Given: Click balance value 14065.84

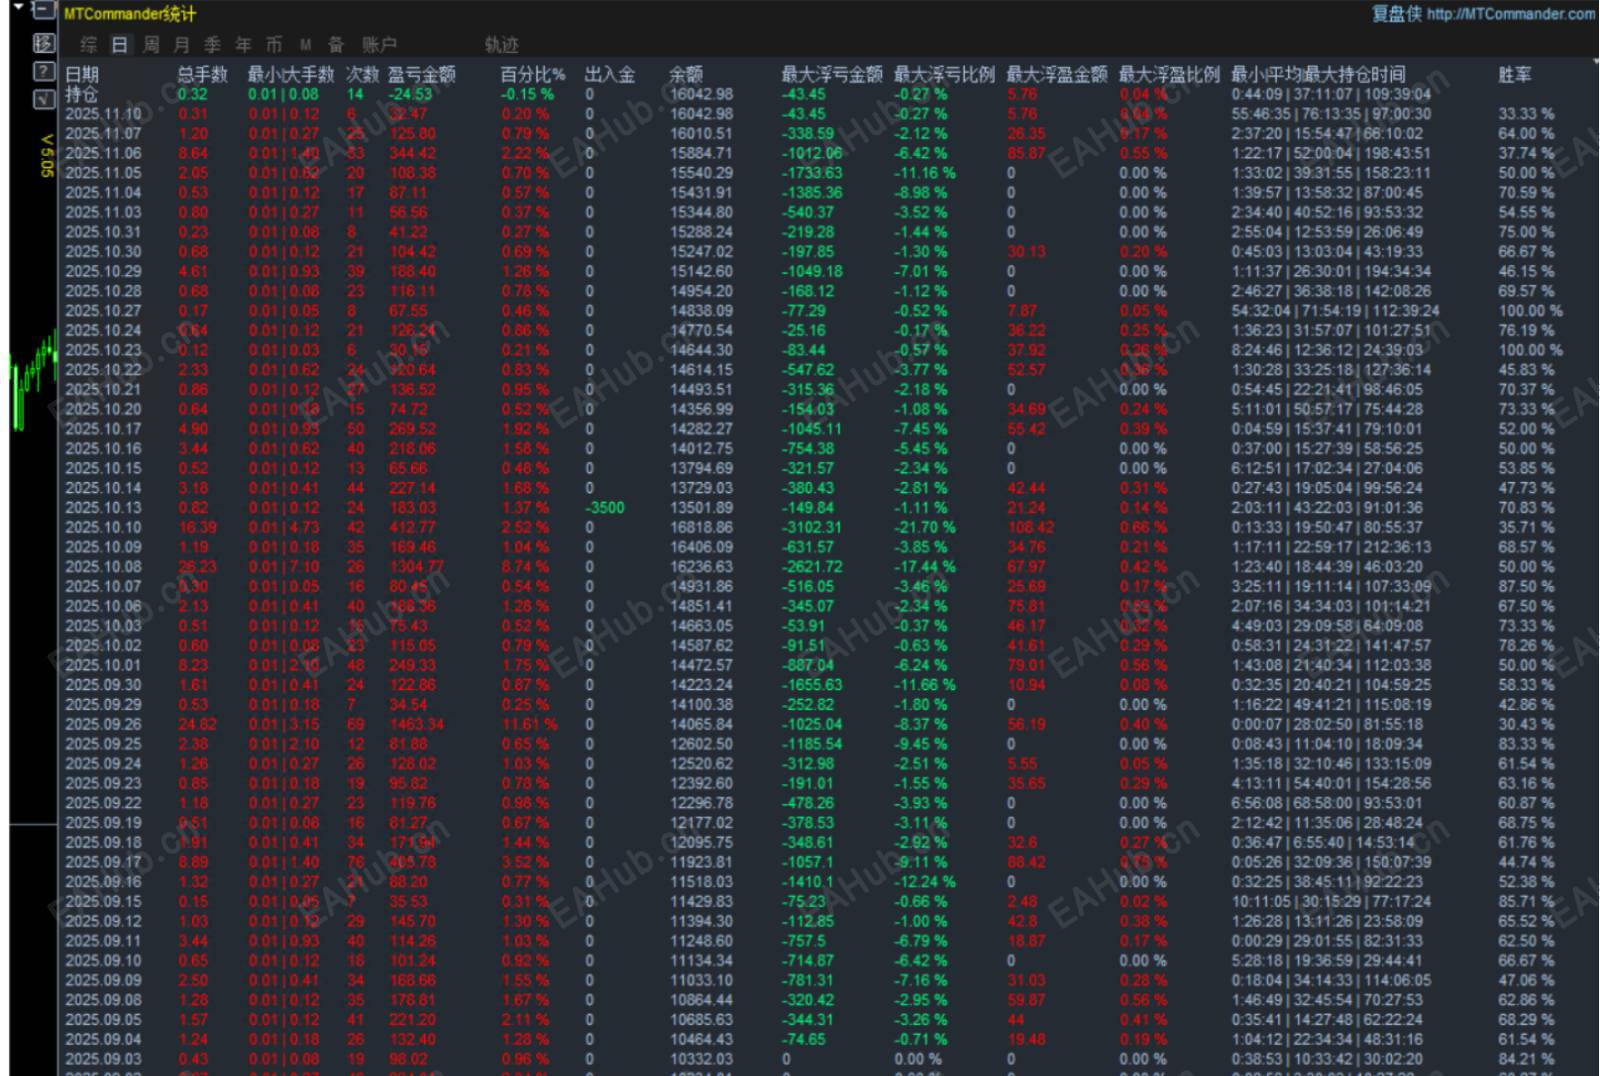Looking at the screenshot, I should tap(701, 724).
